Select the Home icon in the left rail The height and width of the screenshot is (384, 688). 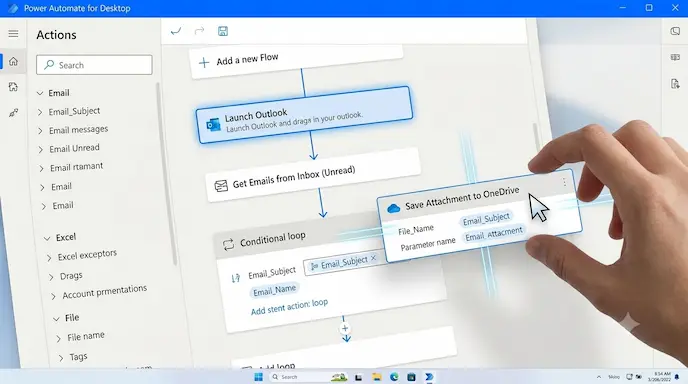tap(14, 61)
